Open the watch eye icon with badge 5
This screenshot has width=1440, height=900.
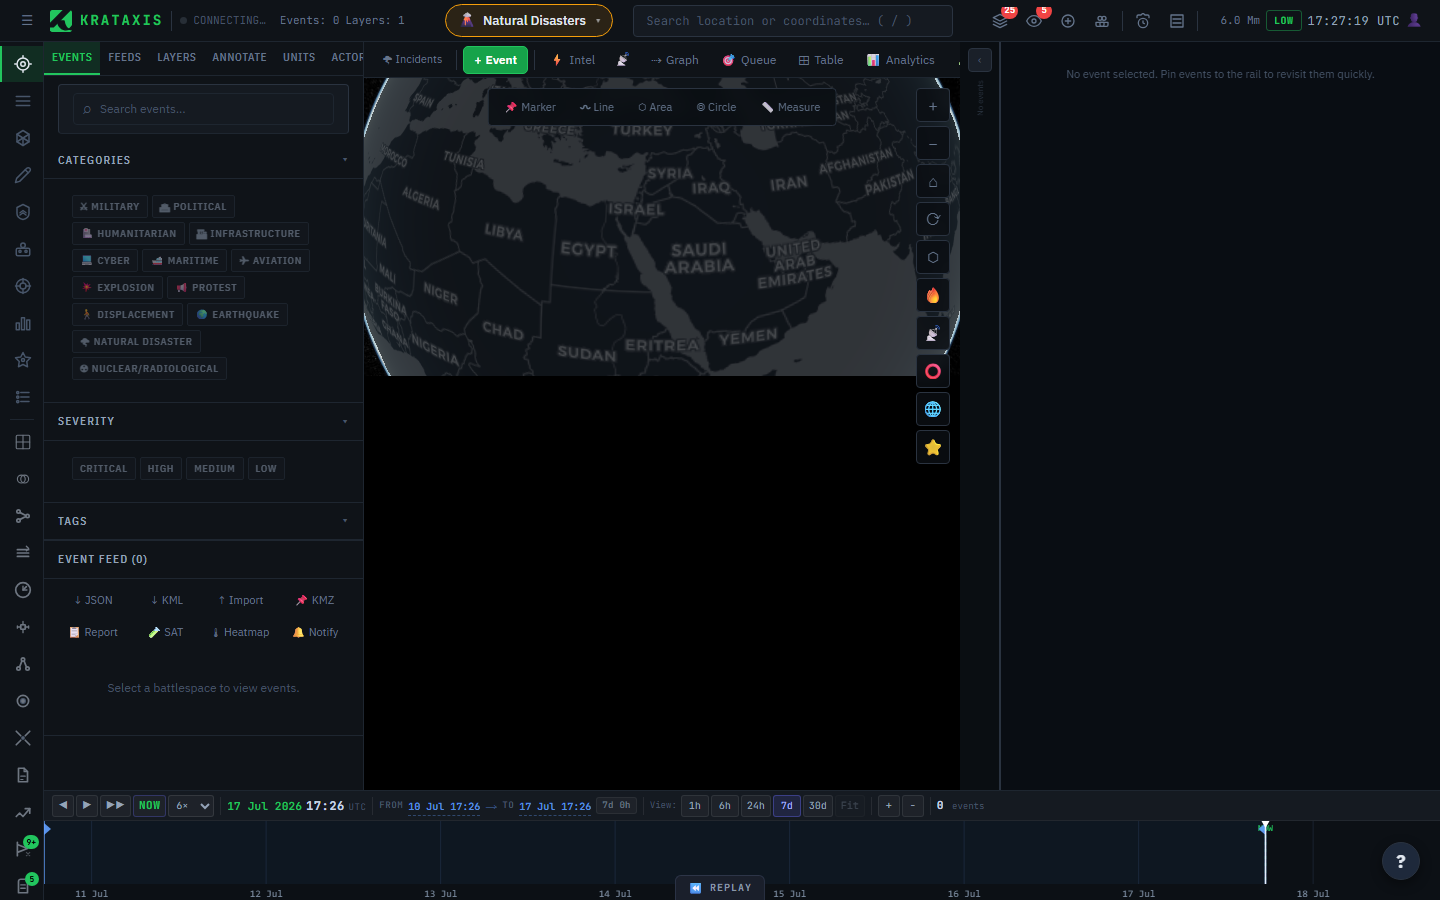[x=1034, y=20]
